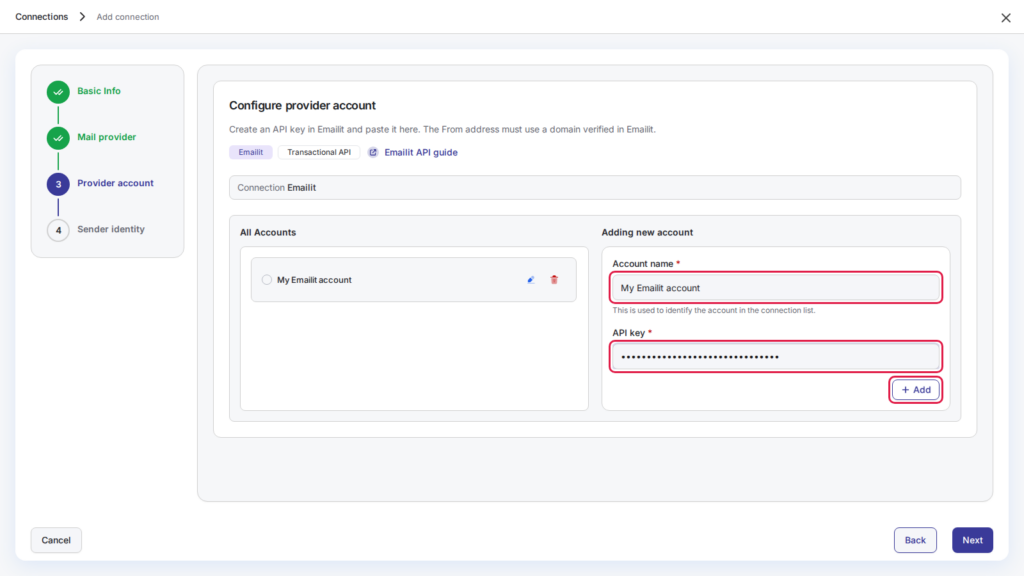
Task: Open external link icon beside Emailit API guide
Action: point(373,152)
